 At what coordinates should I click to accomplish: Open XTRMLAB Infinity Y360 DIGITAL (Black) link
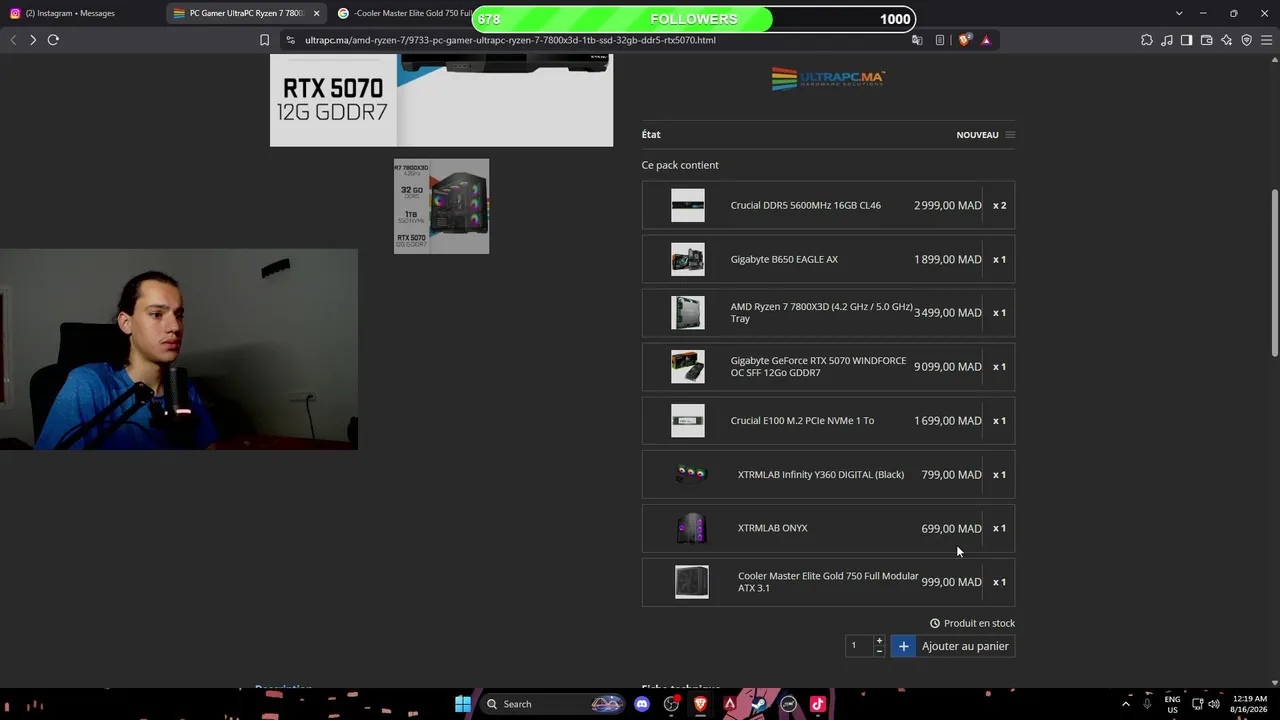click(x=821, y=475)
